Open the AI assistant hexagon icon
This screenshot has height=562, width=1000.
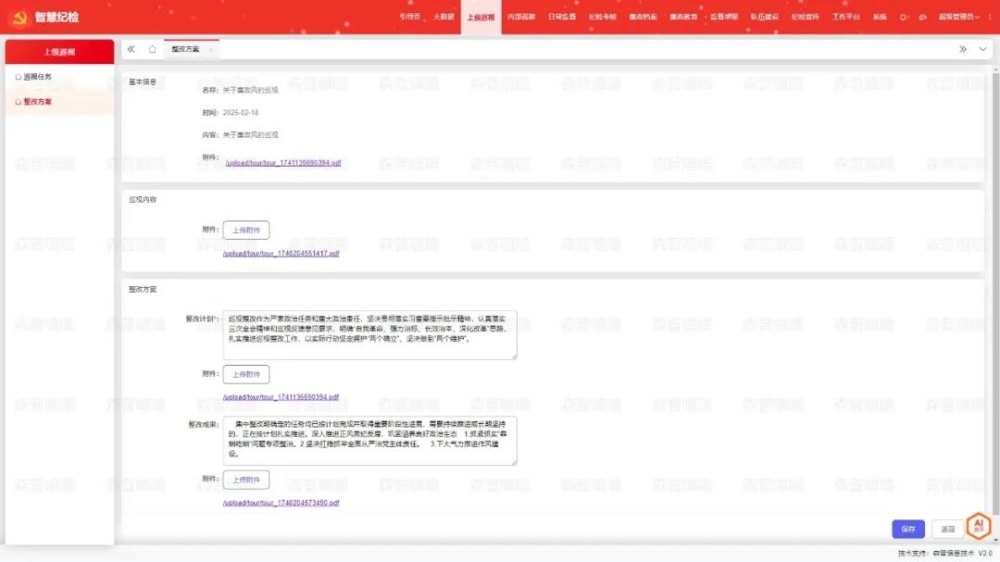pos(978,526)
